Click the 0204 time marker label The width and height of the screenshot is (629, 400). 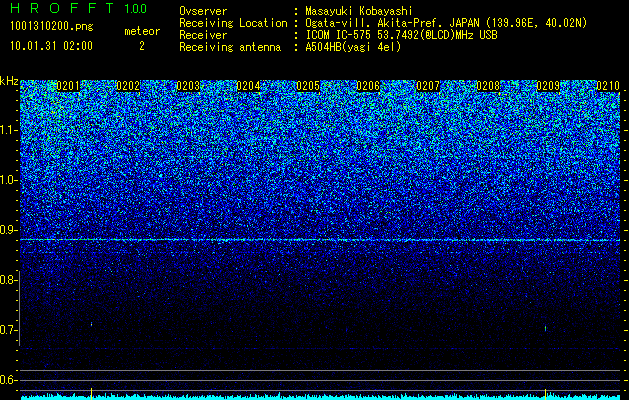click(248, 86)
